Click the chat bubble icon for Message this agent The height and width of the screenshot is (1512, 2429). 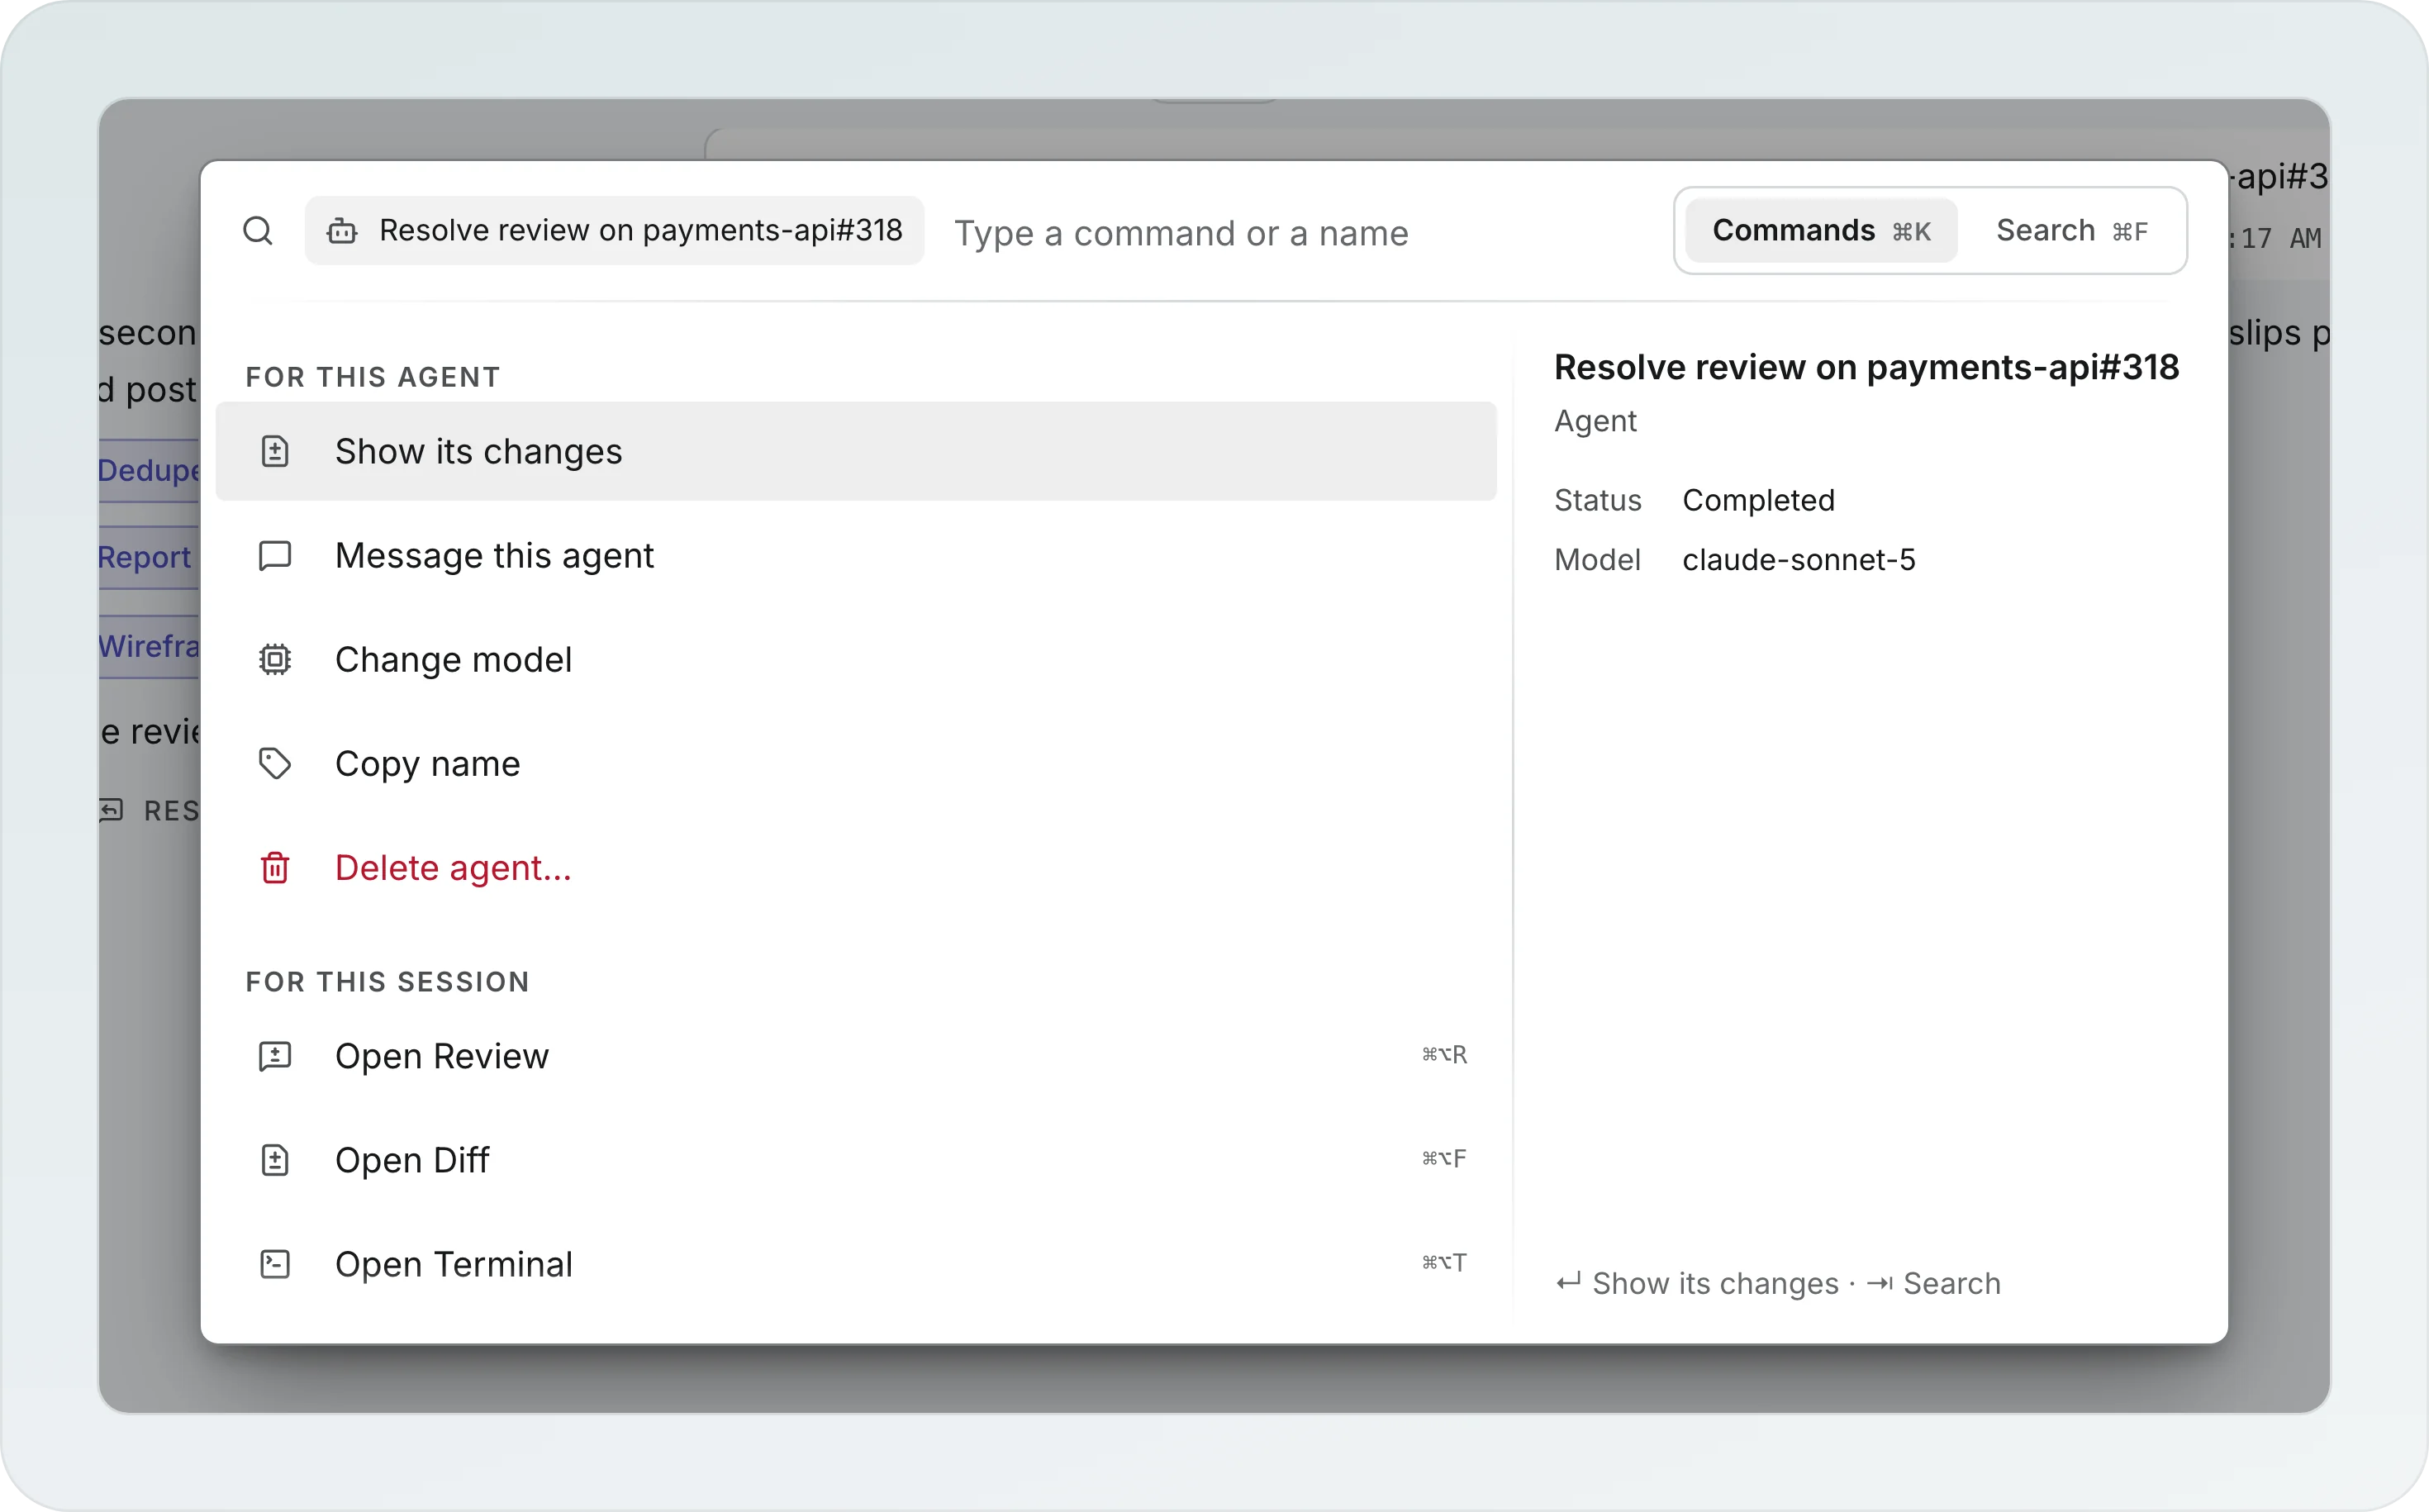[275, 555]
